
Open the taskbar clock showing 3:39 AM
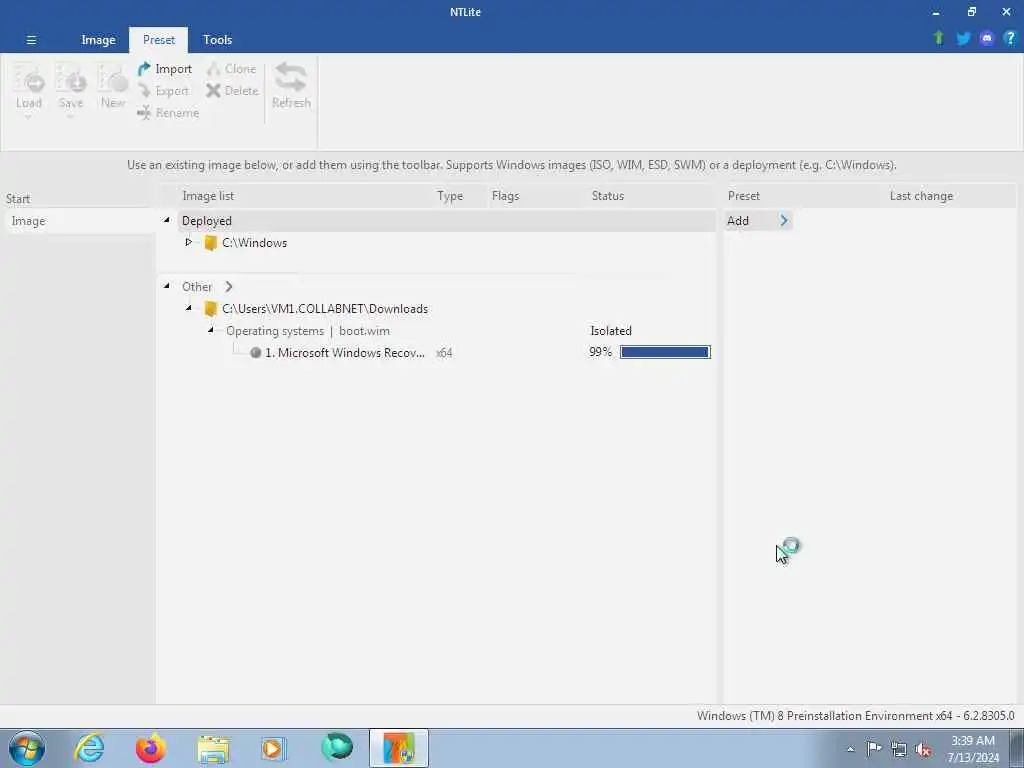click(x=973, y=749)
